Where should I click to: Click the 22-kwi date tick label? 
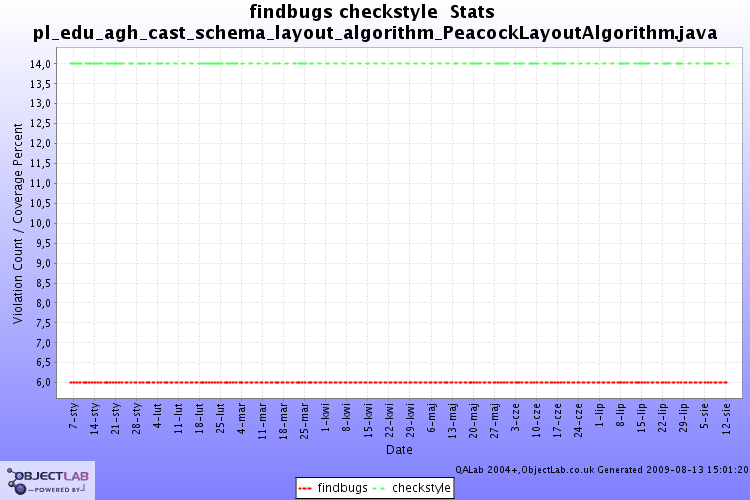[x=389, y=420]
